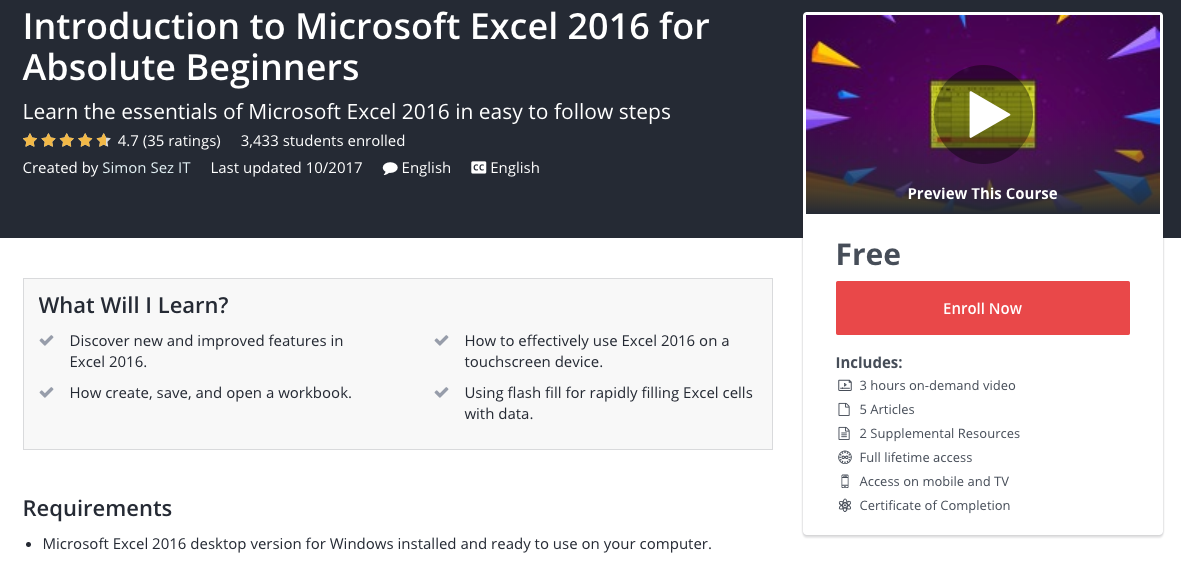This screenshot has width=1181, height=562.
Task: Click the five-star rating display
Action: click(67, 141)
